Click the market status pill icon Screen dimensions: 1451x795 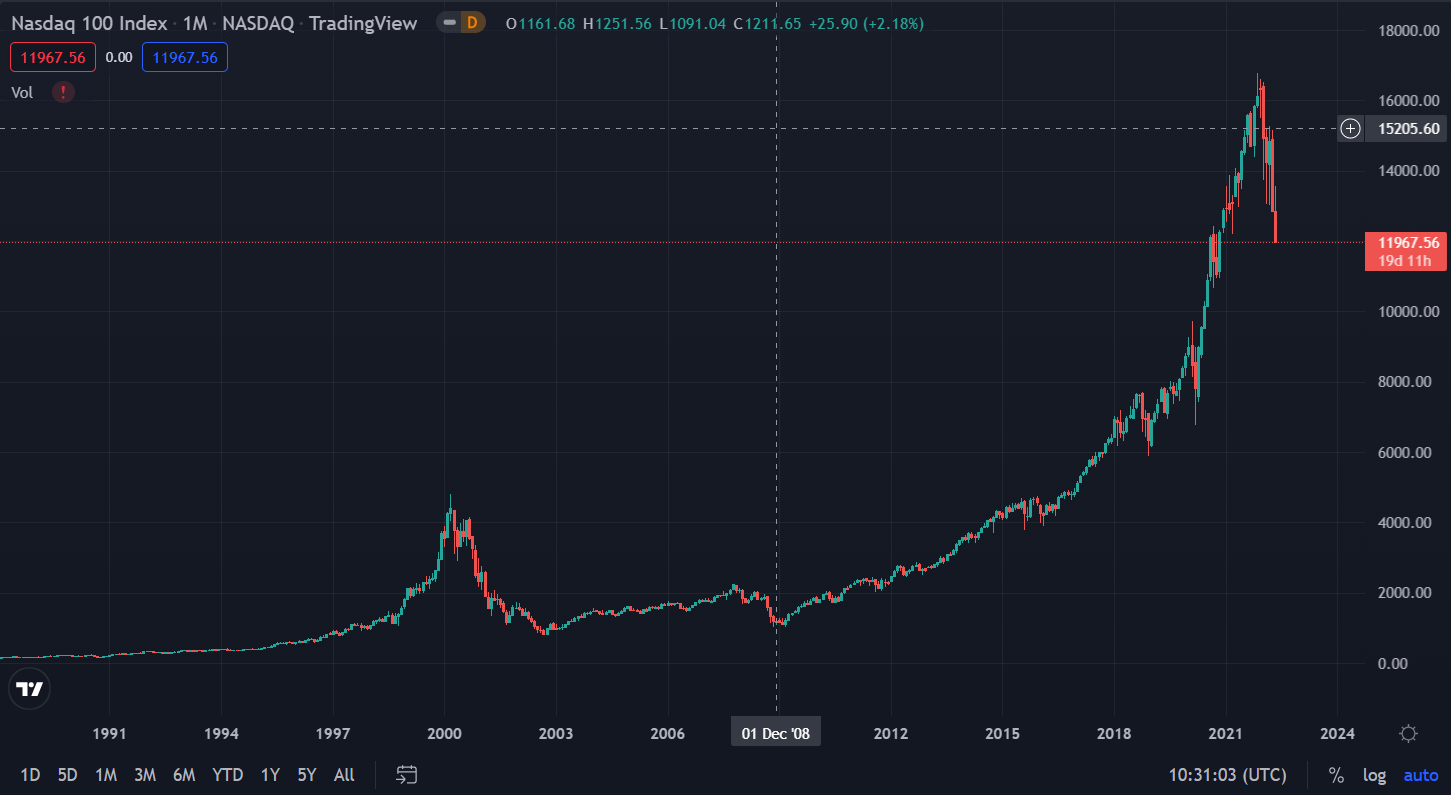pyautogui.click(x=450, y=23)
